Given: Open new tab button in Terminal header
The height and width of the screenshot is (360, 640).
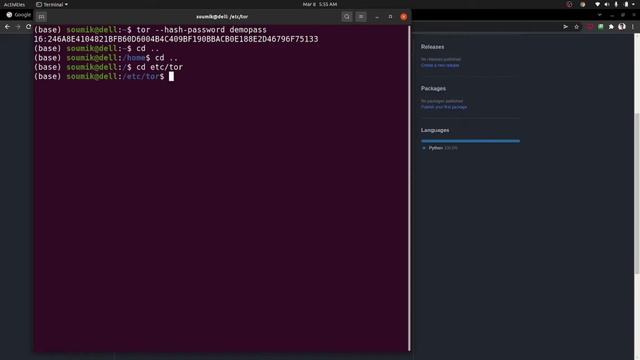Looking at the screenshot, I should tap(41, 17).
